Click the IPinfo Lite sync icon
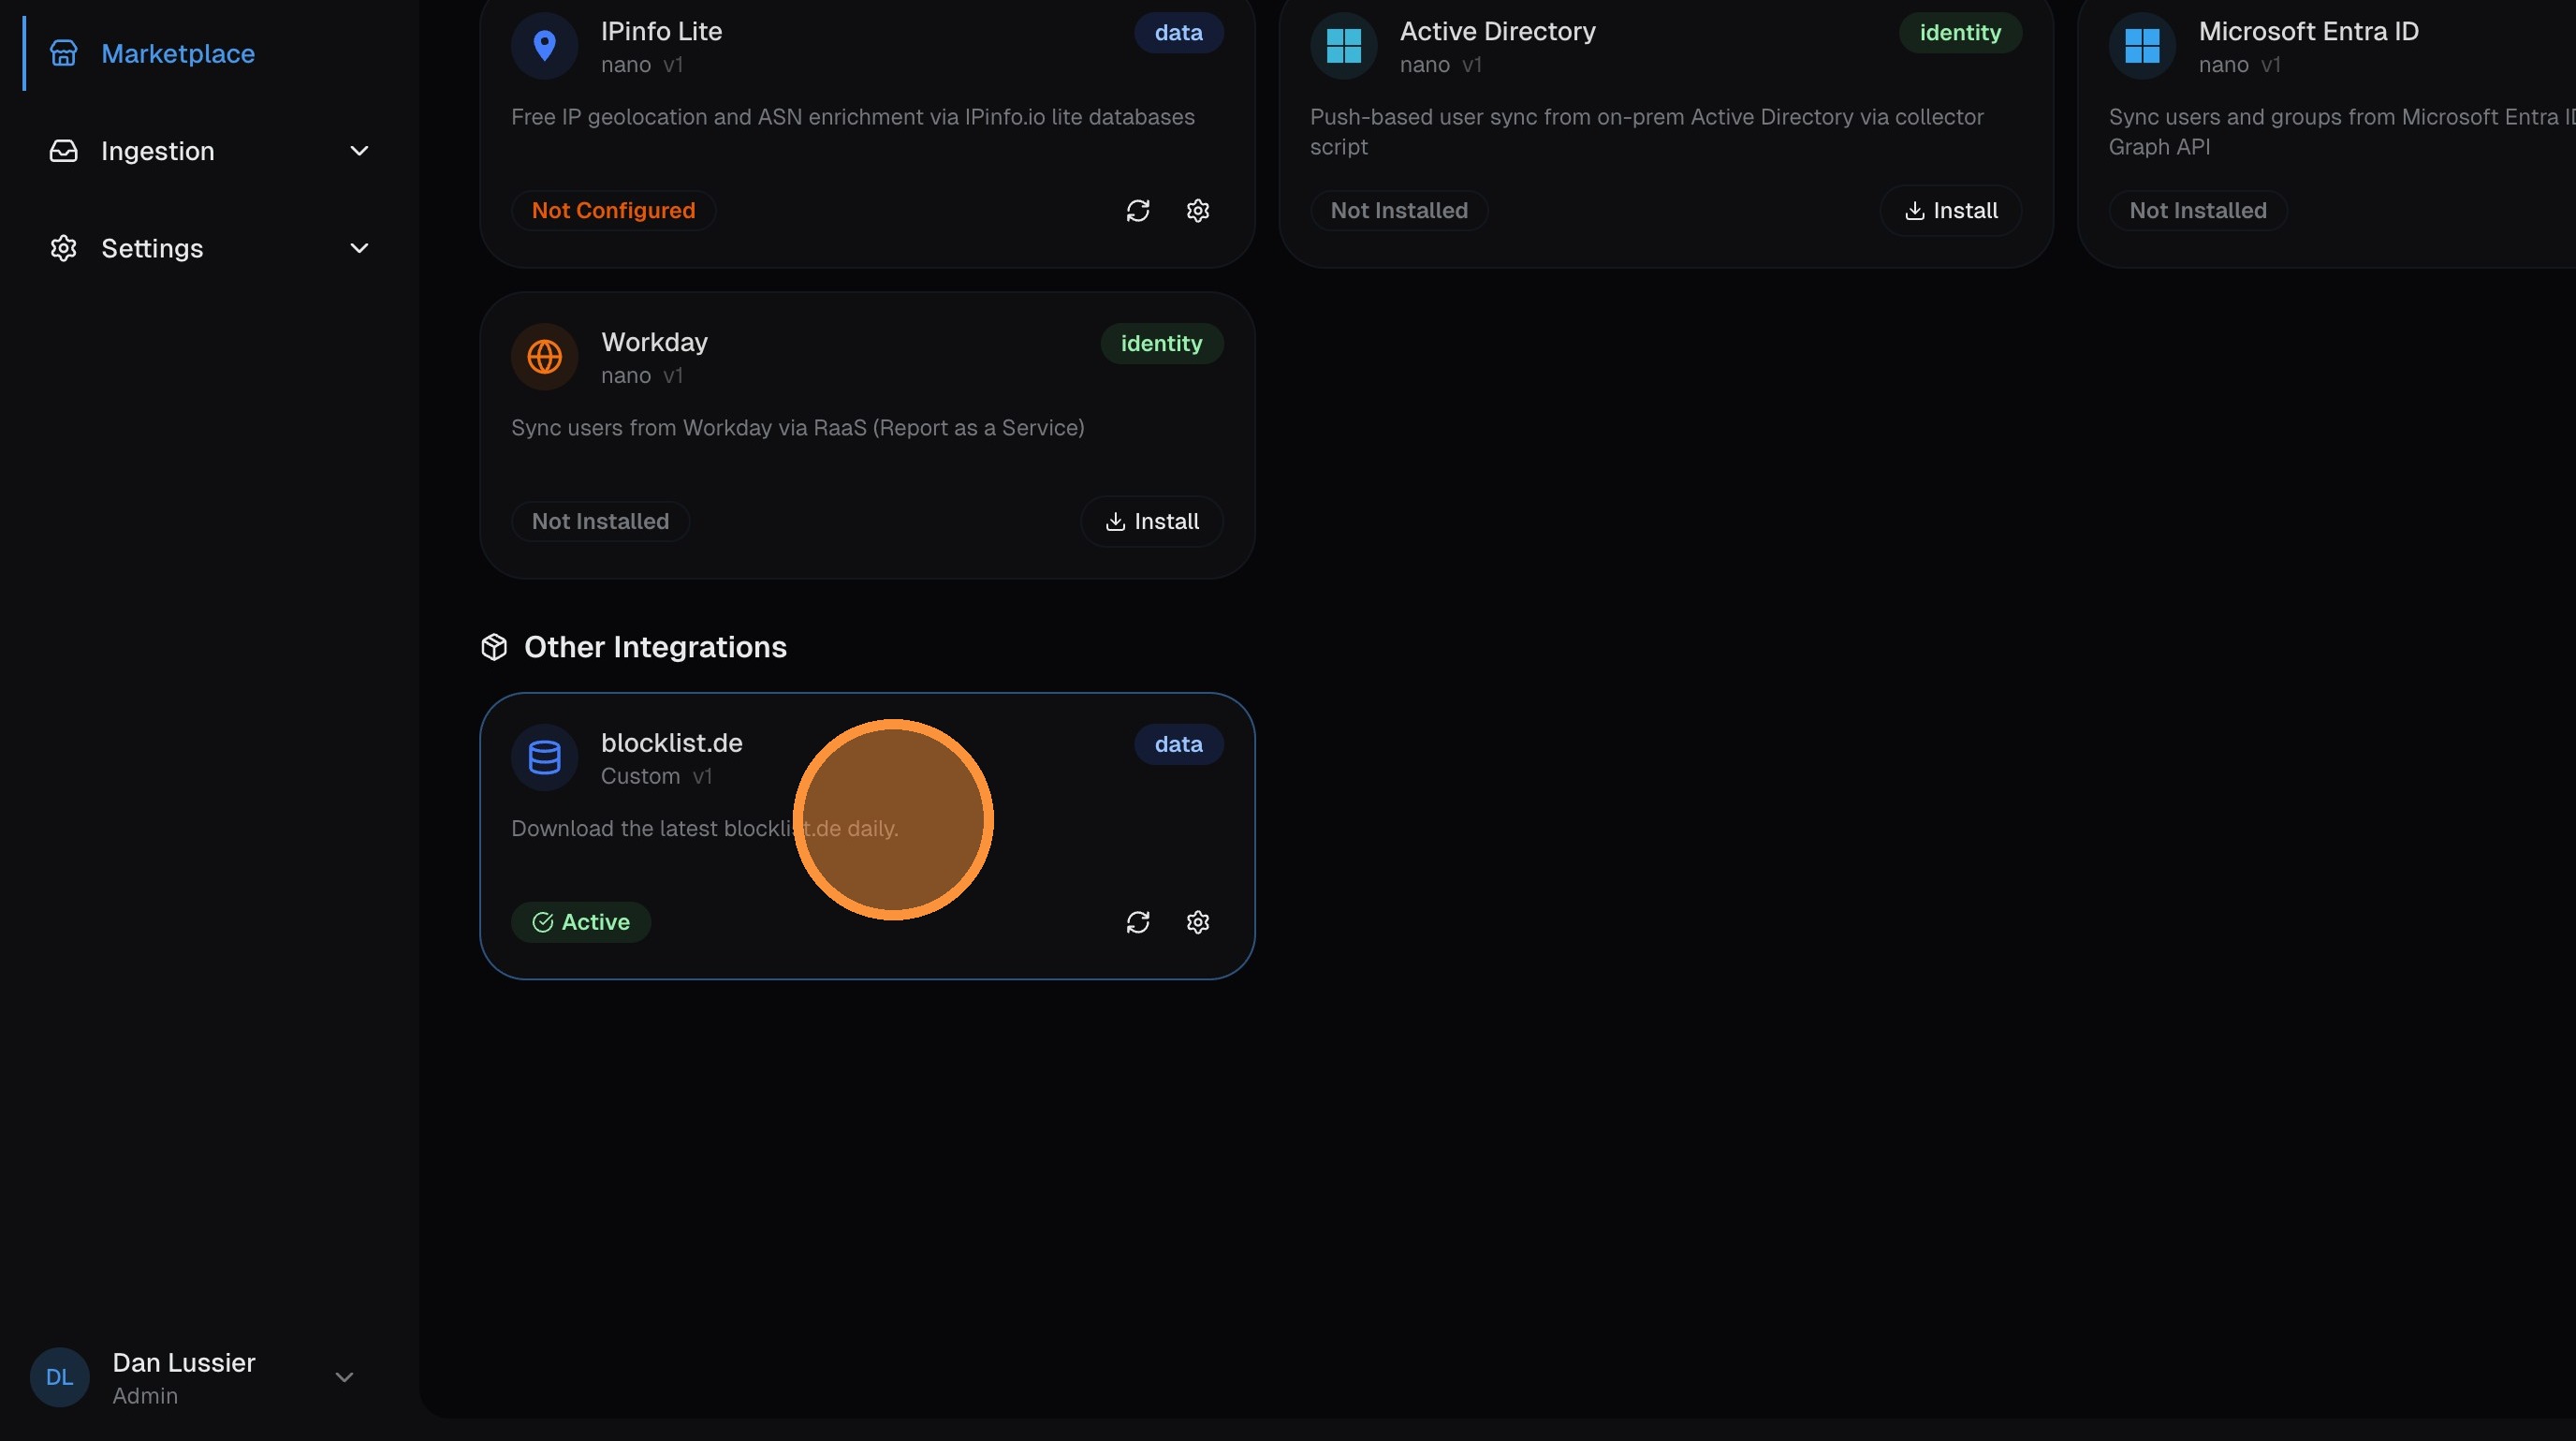 tap(1137, 210)
